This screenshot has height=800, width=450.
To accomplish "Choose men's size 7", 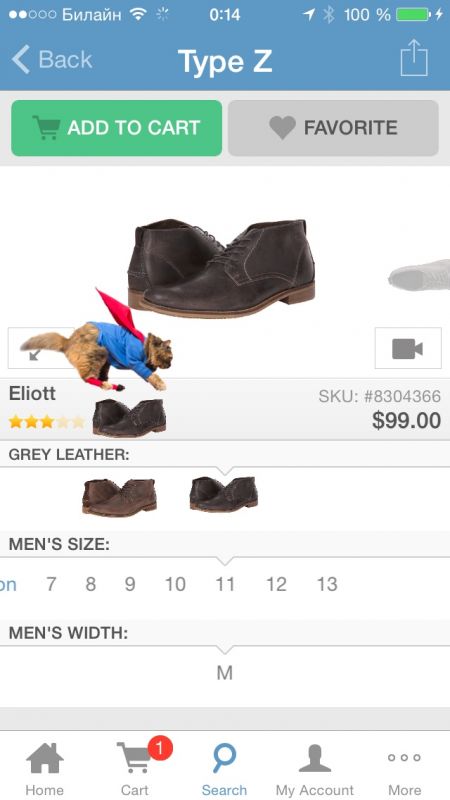I will point(51,584).
